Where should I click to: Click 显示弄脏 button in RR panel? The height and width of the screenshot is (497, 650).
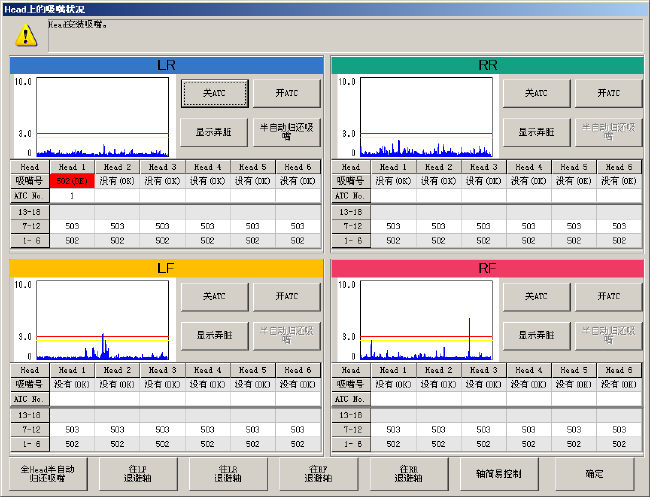click(537, 132)
